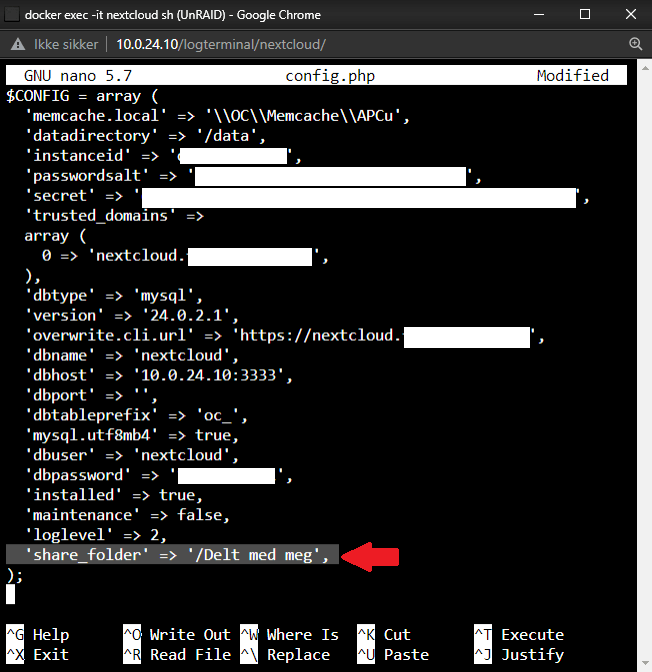Click the ^J Justify shortcut

tap(519, 654)
